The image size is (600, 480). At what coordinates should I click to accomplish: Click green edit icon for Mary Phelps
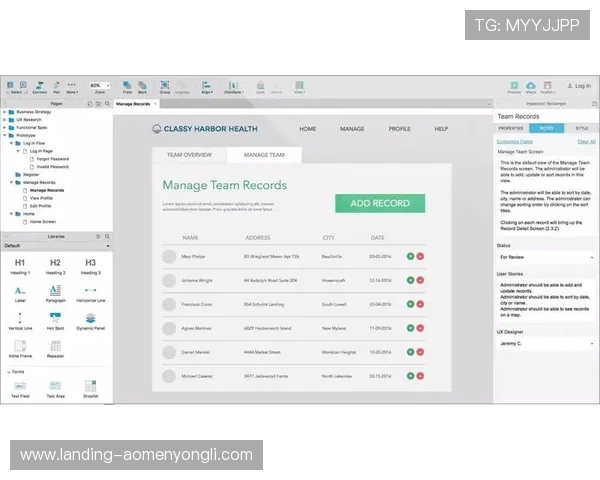coord(410,257)
